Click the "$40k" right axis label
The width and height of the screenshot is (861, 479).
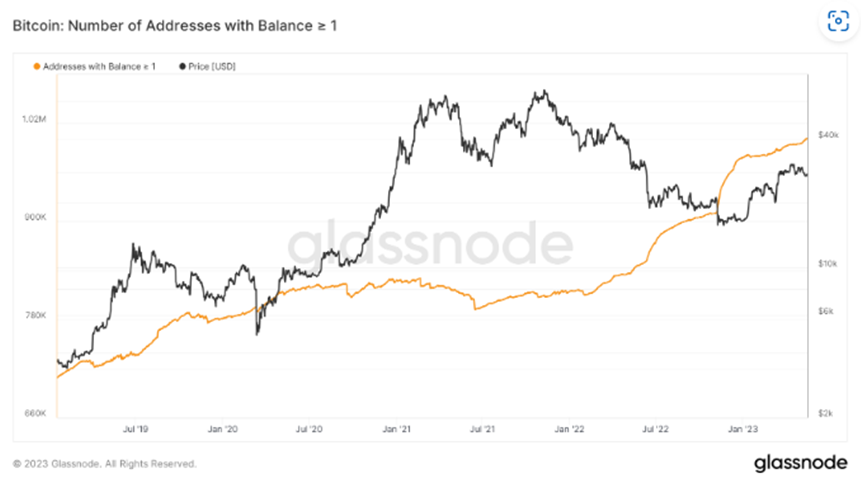point(828,134)
